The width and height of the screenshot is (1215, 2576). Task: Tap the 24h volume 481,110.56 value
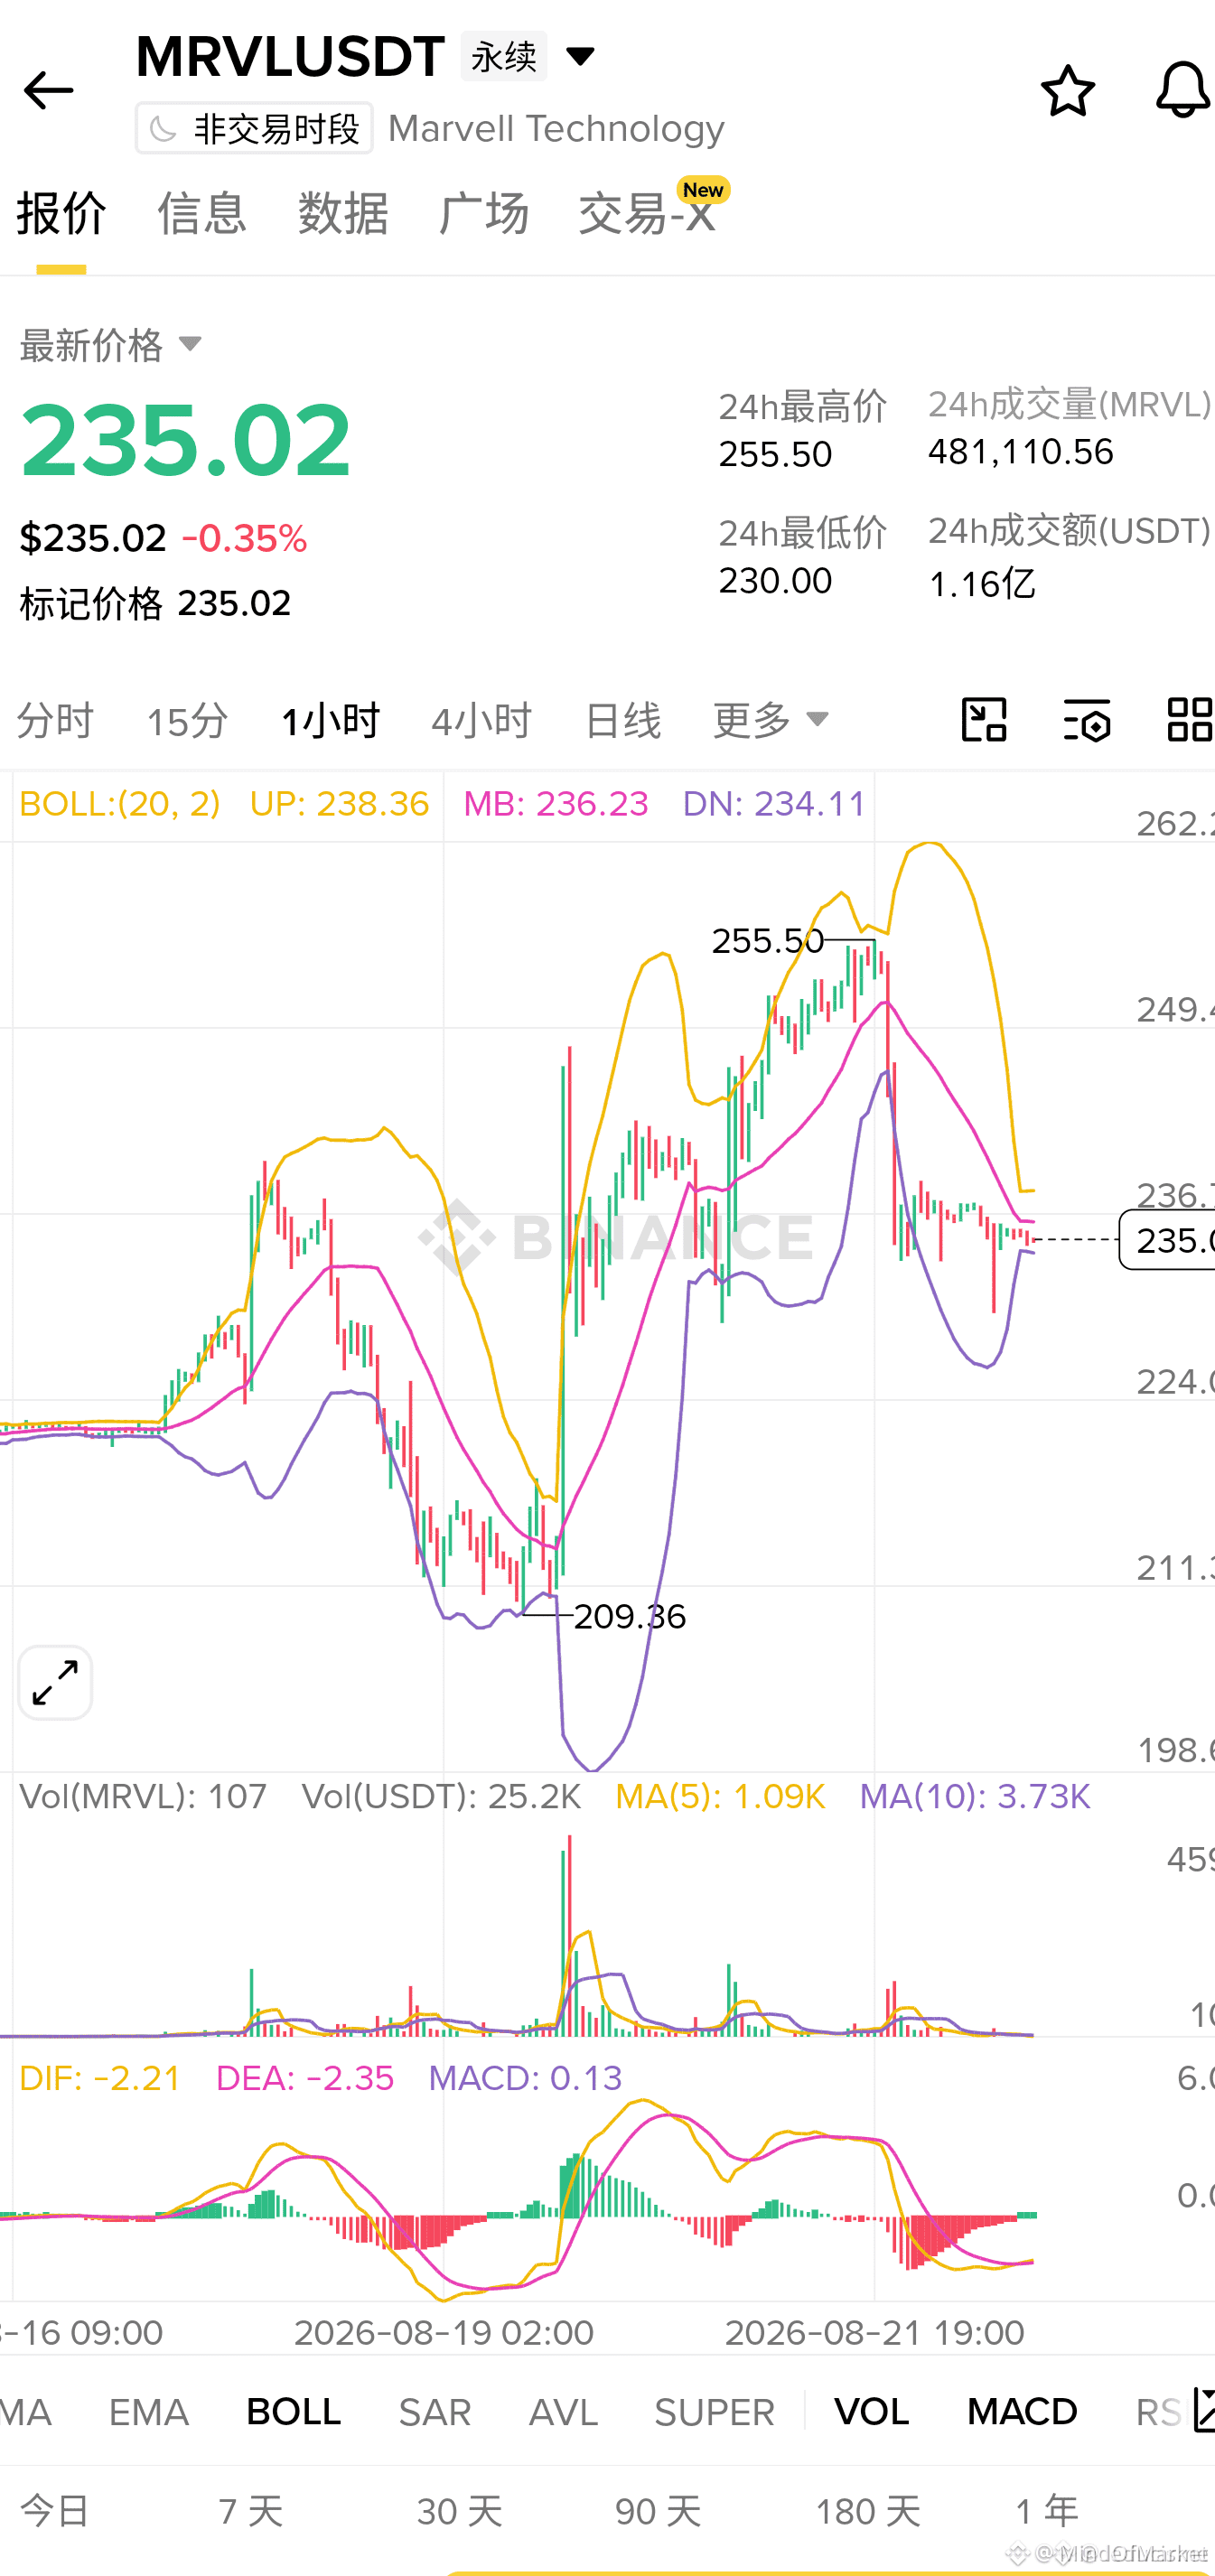[x=1021, y=451]
